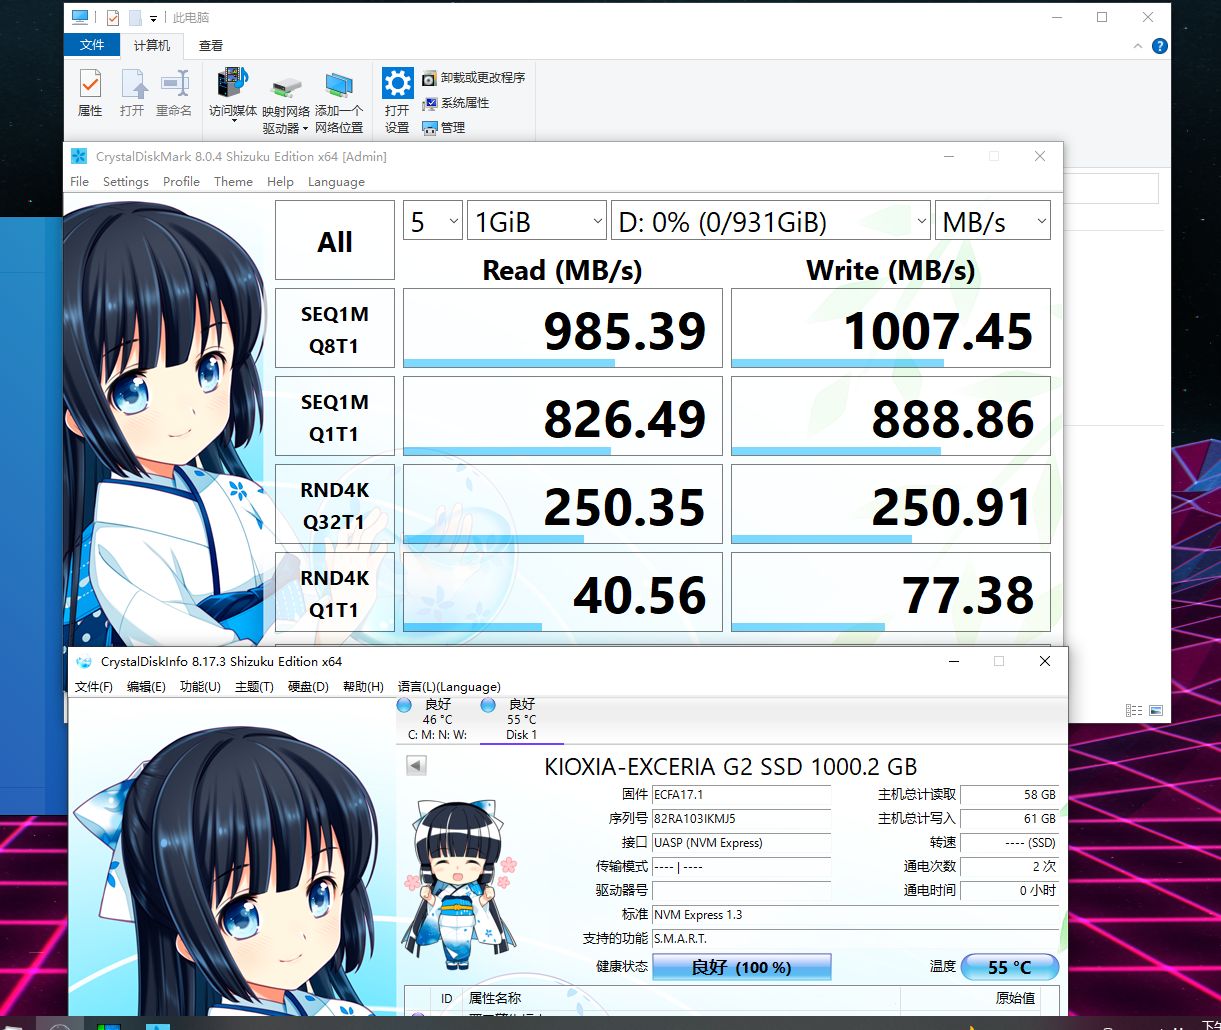The width and height of the screenshot is (1221, 1030).
Task: Open 语言(L)(Language) menu in CrystalDiskInfo
Action: (449, 687)
